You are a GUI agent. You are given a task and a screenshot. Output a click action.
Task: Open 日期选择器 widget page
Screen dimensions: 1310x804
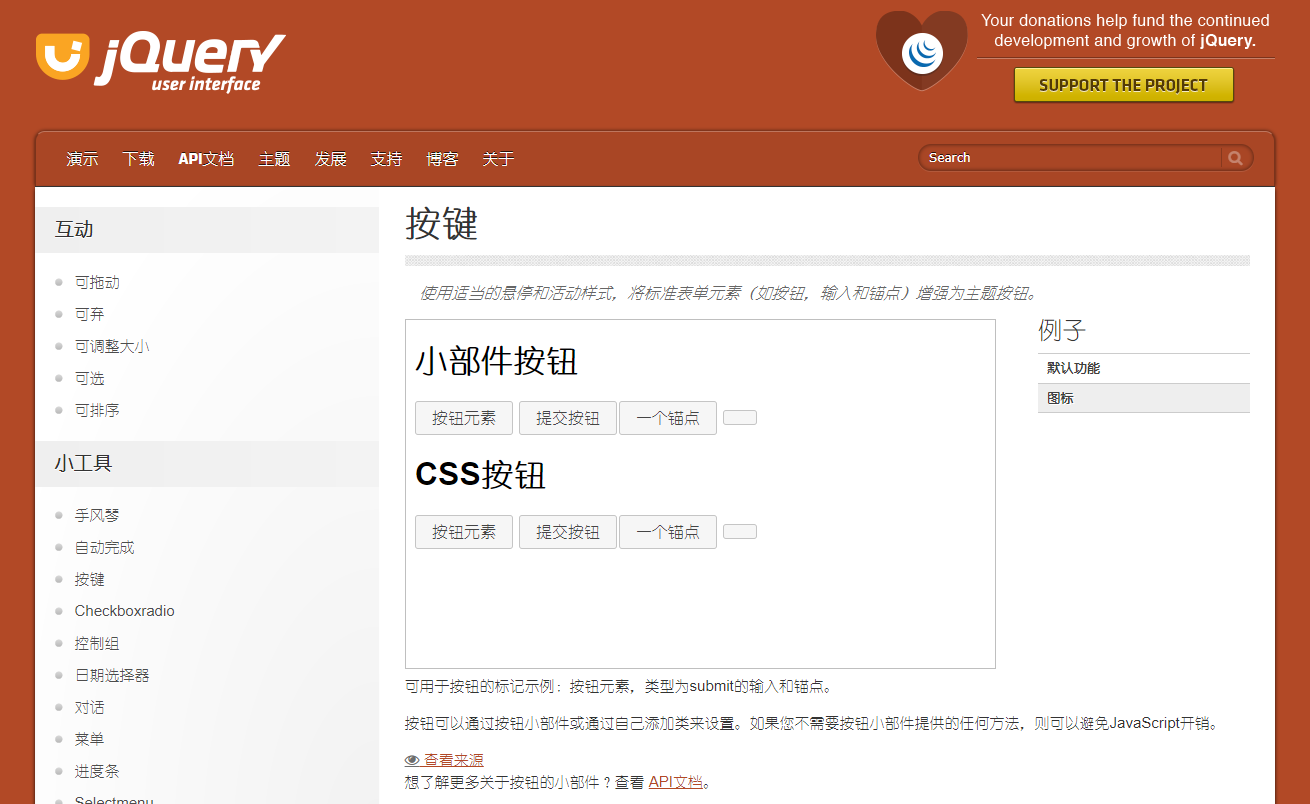112,676
